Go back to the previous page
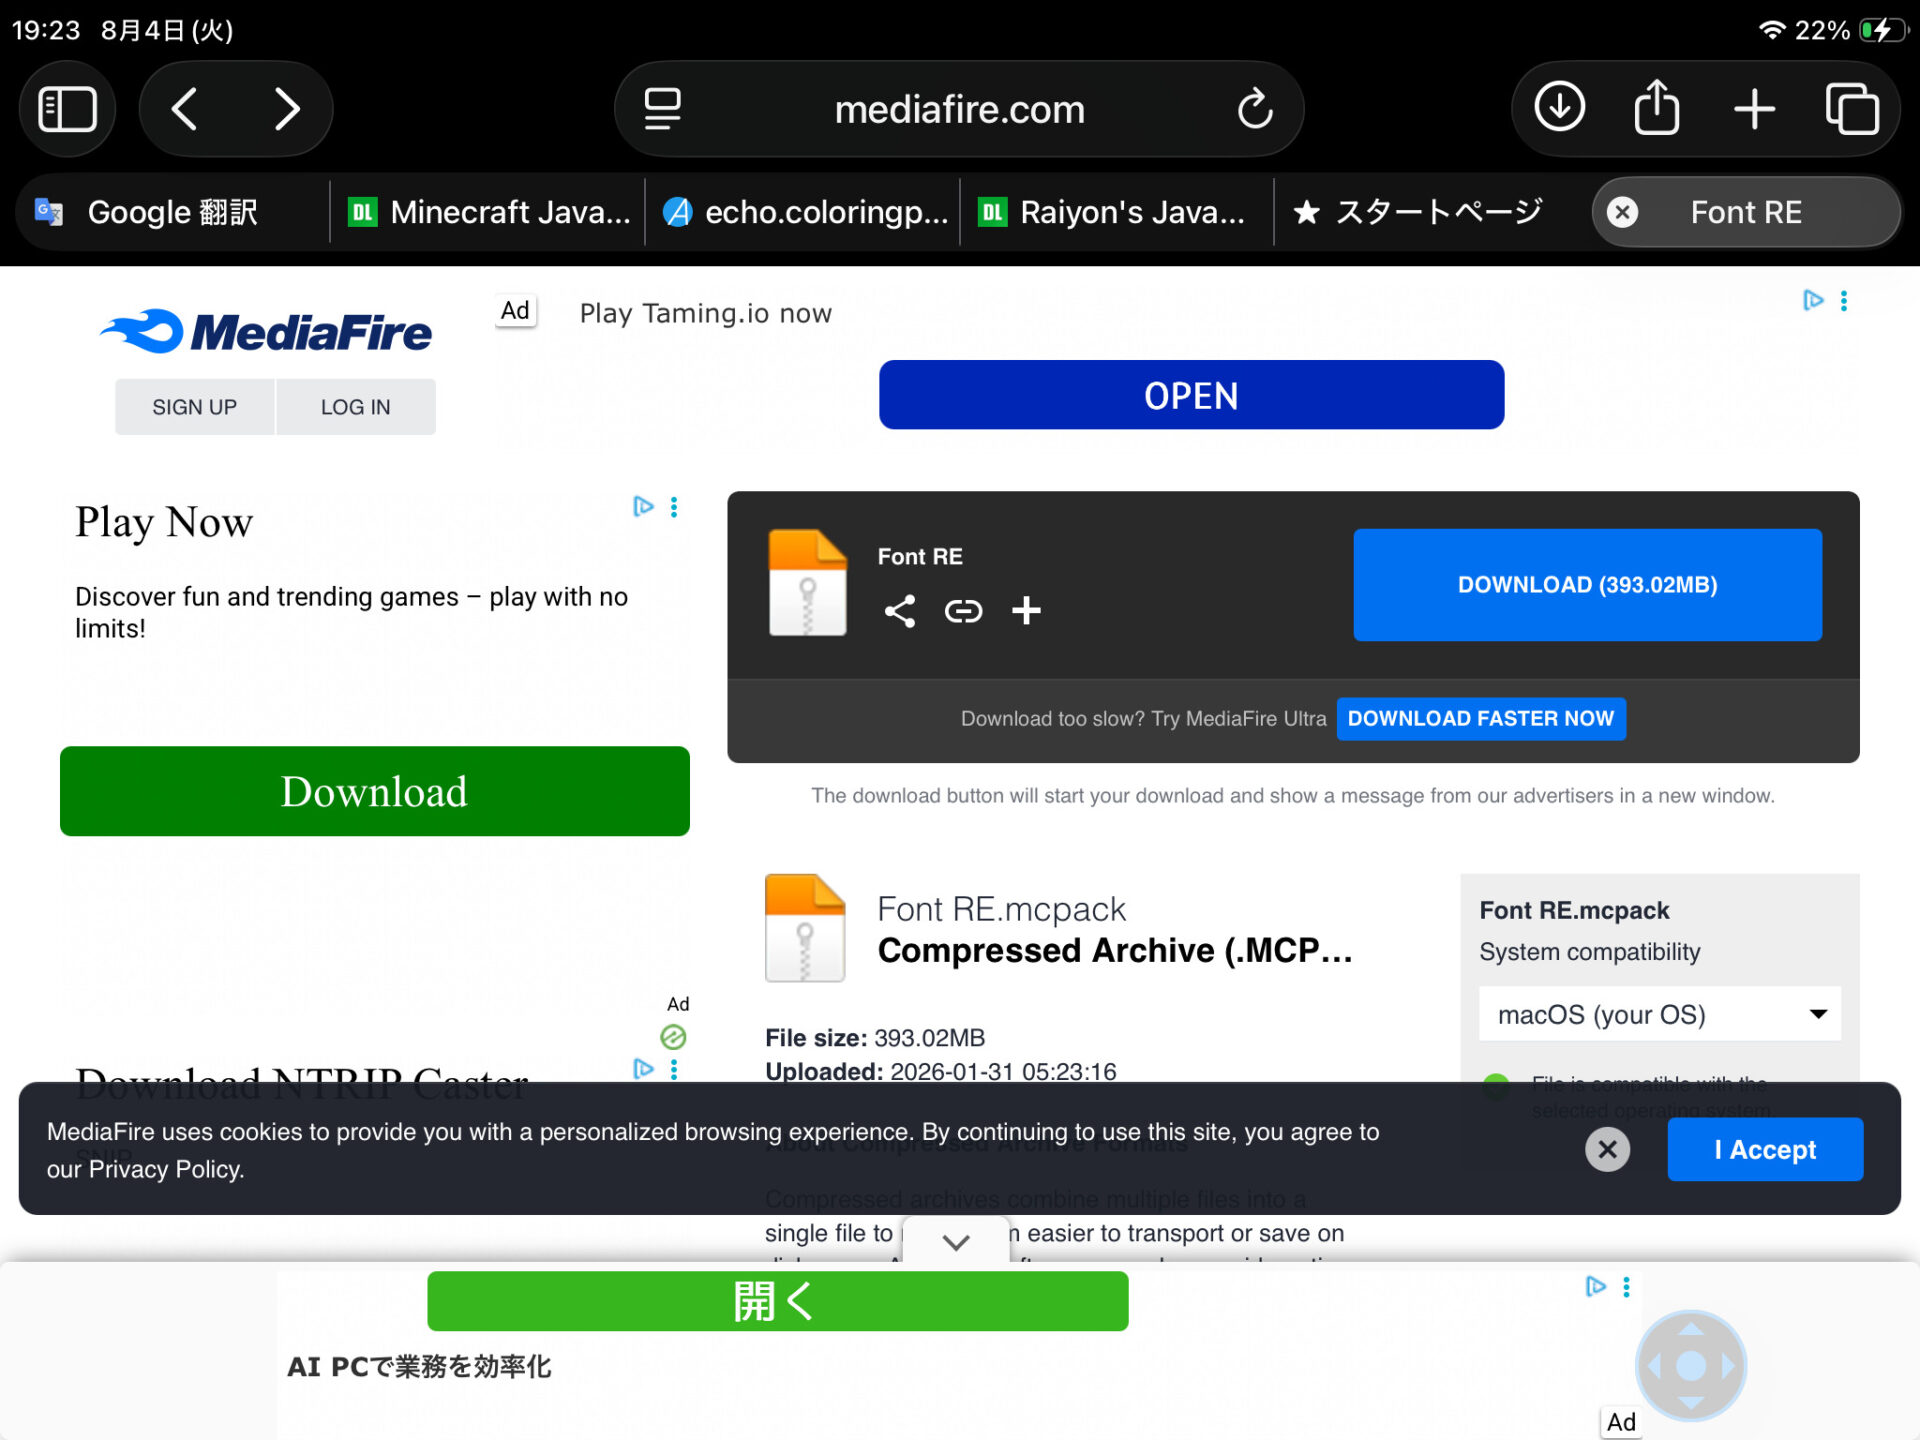 (185, 109)
